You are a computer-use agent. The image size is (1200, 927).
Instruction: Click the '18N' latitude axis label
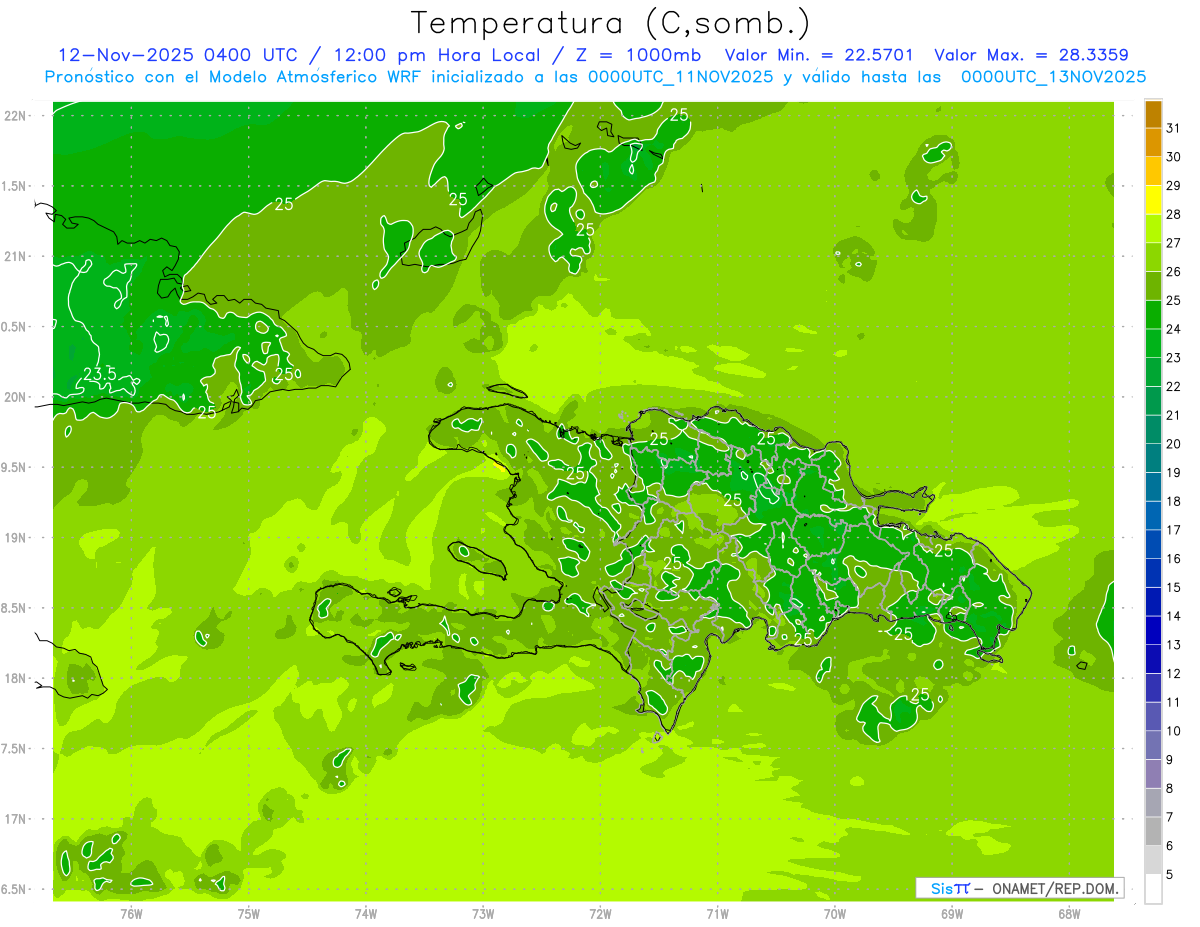(x=16, y=679)
